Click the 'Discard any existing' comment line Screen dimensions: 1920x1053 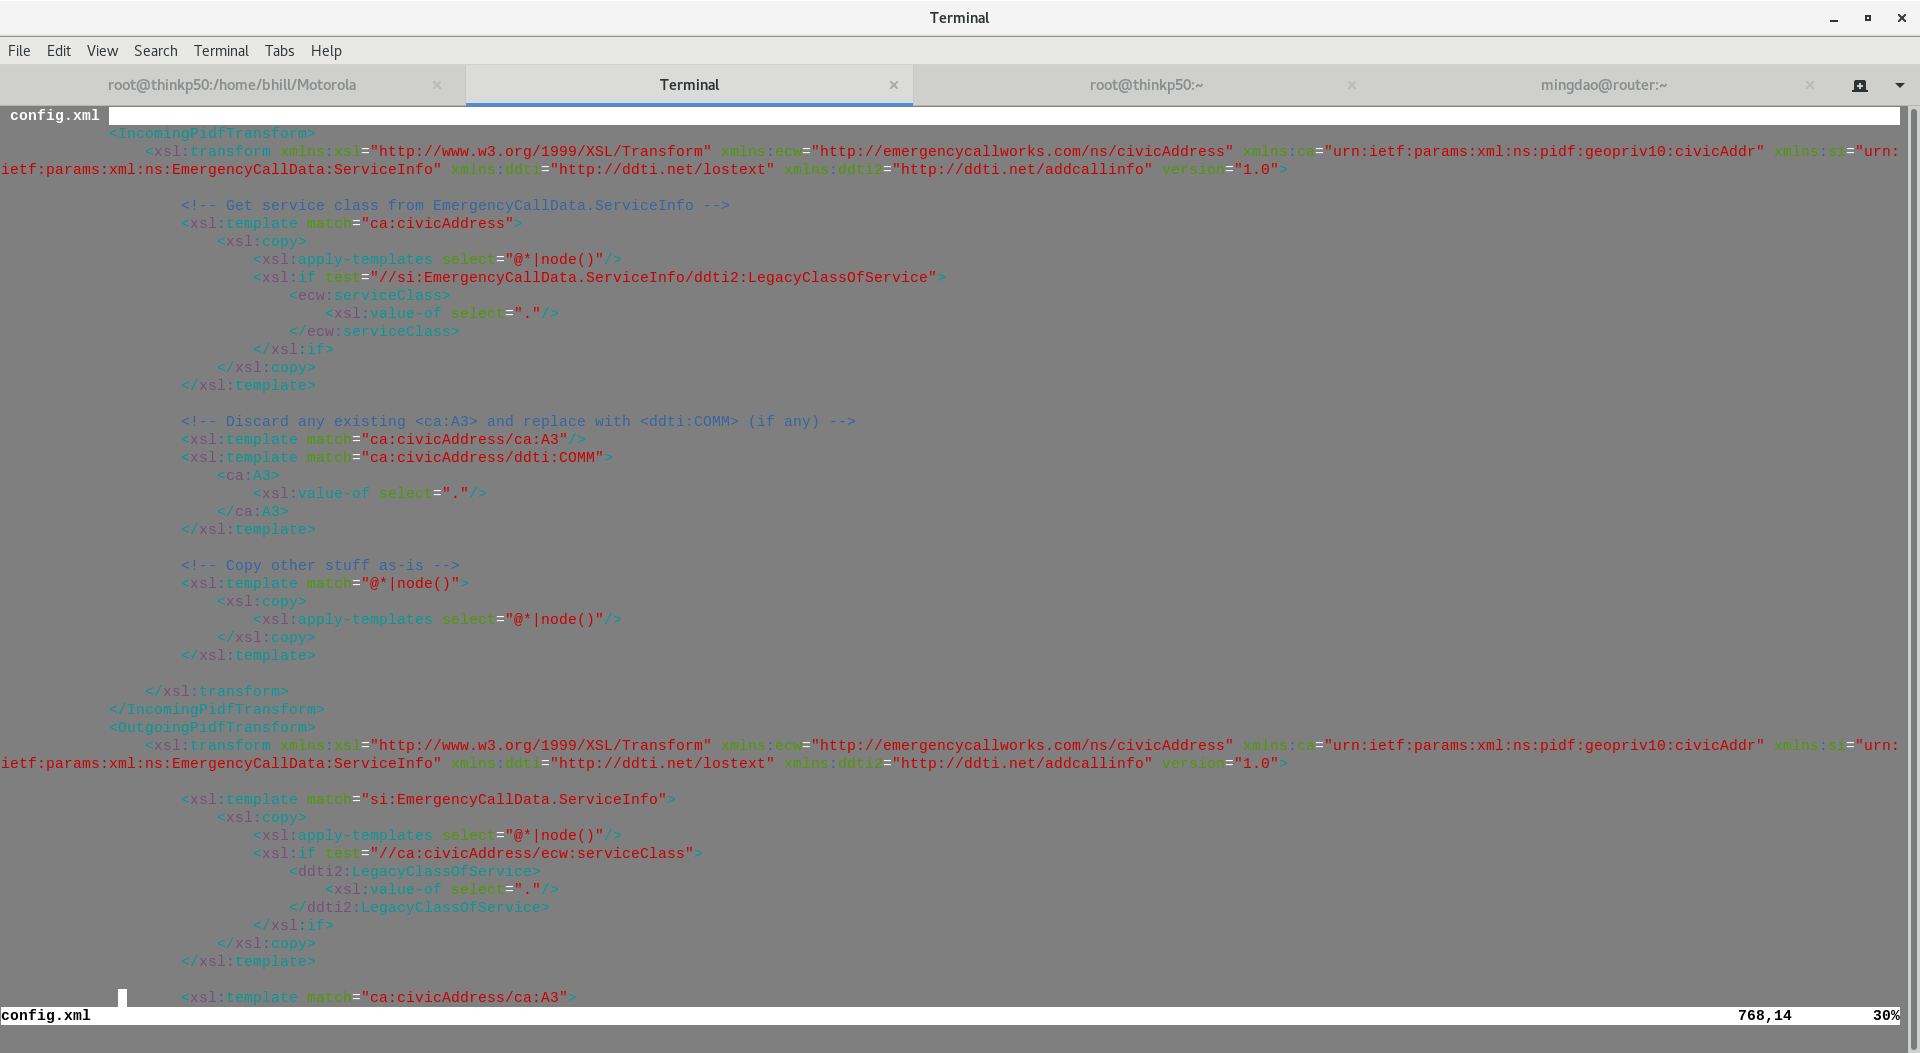[518, 422]
